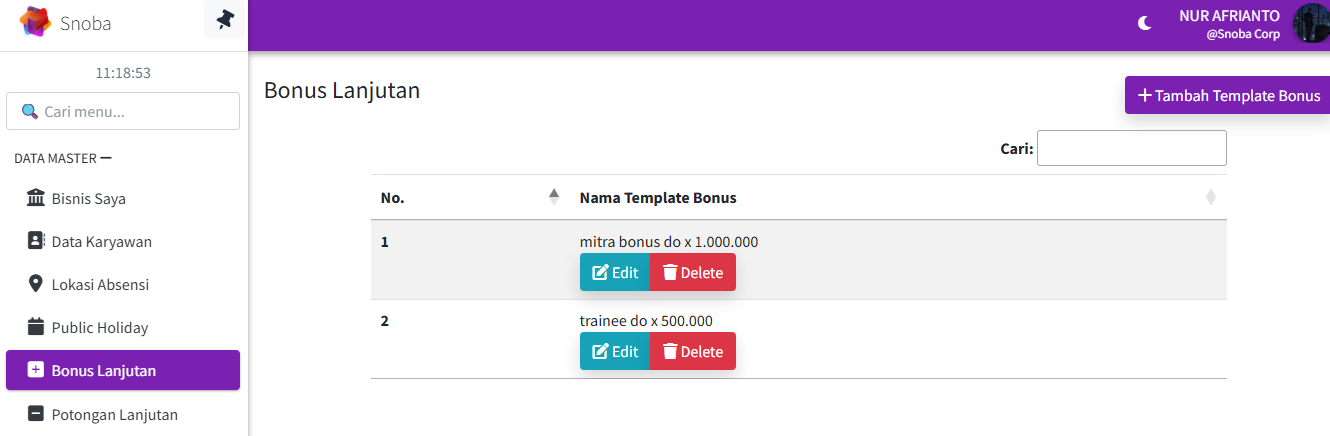Edit the trainee do template
The width and height of the screenshot is (1330, 436).
(615, 351)
